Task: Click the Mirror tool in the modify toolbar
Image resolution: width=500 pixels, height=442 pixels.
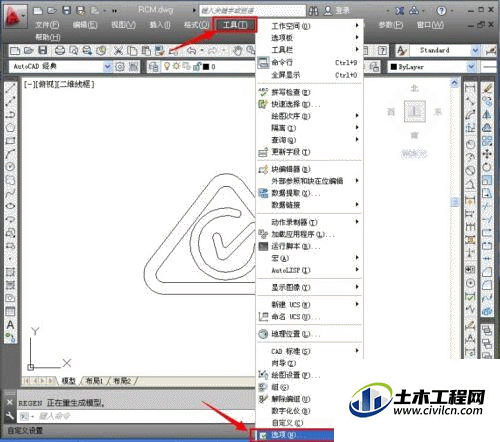Action: pyautogui.click(x=487, y=114)
